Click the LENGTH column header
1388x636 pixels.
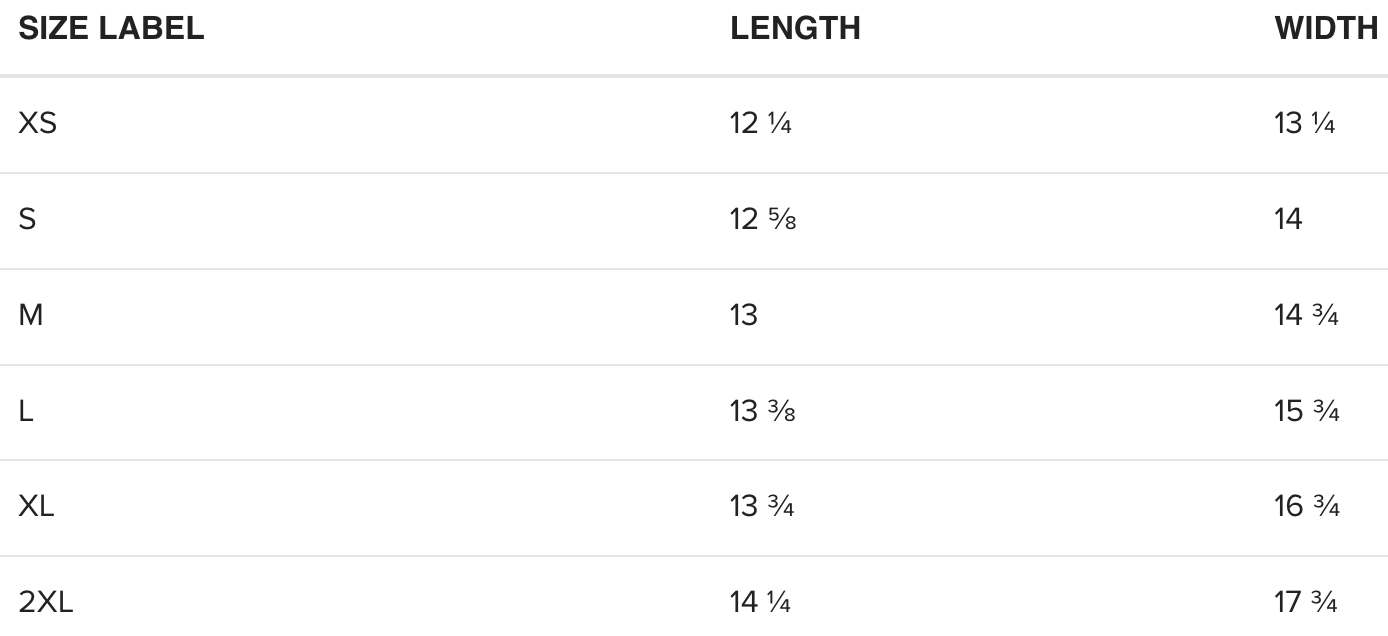[795, 29]
